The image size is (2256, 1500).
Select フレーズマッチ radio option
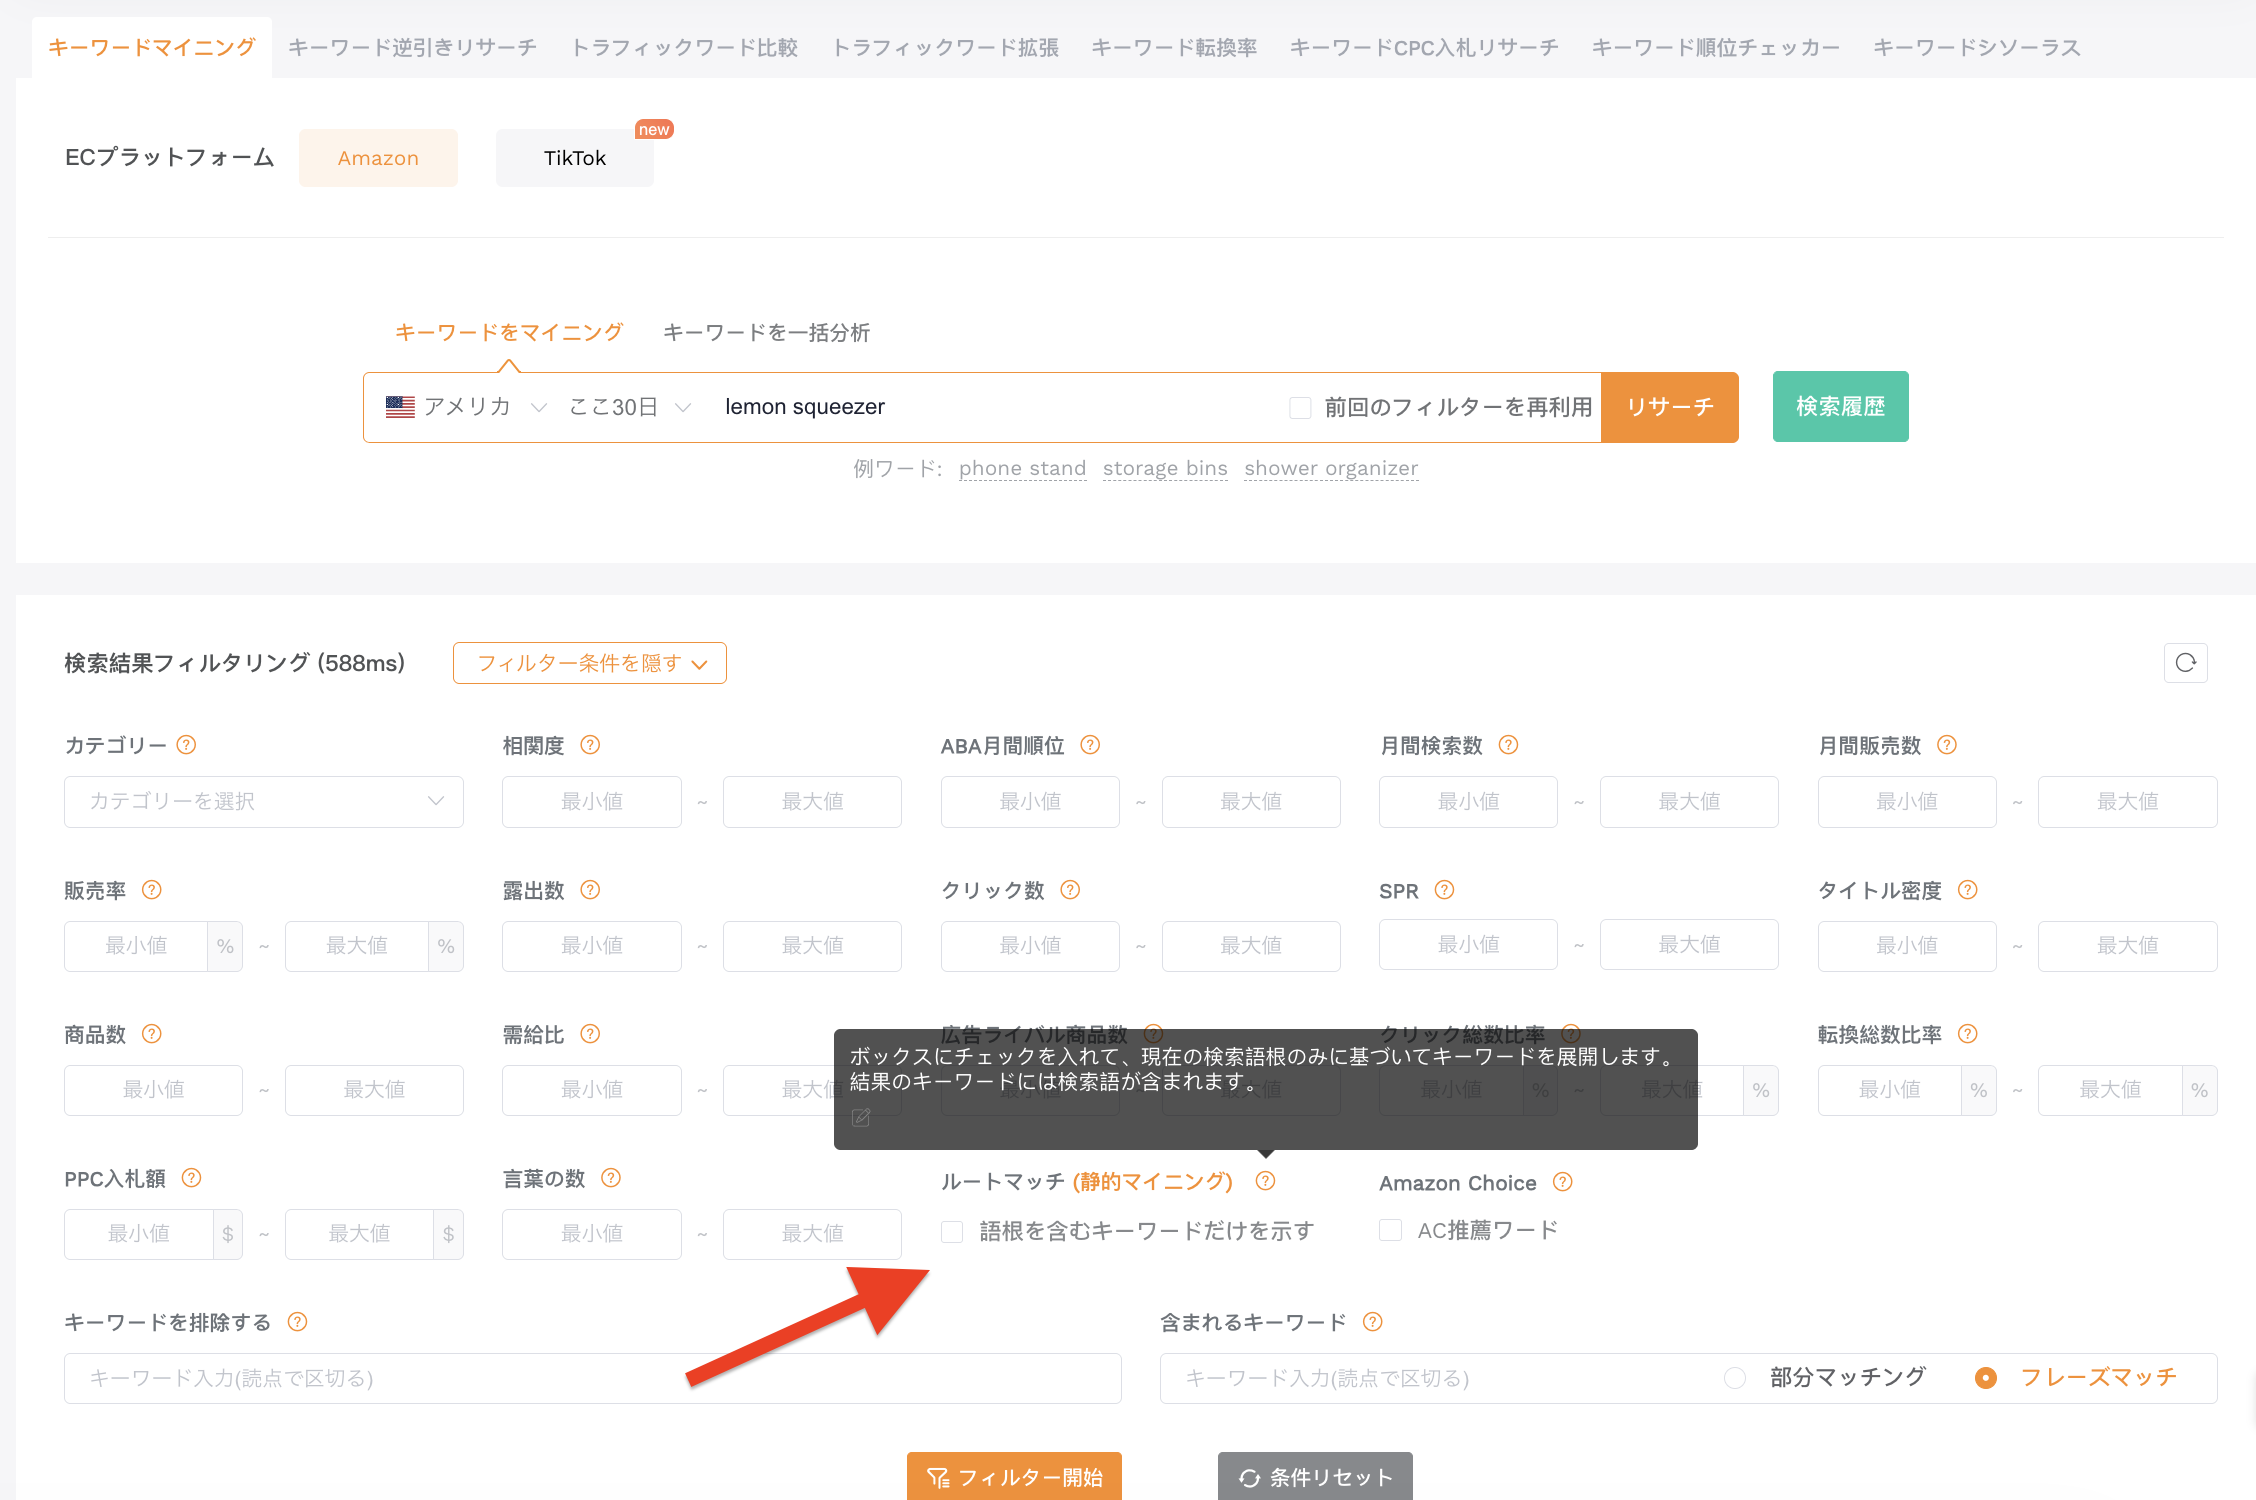point(1986,1378)
